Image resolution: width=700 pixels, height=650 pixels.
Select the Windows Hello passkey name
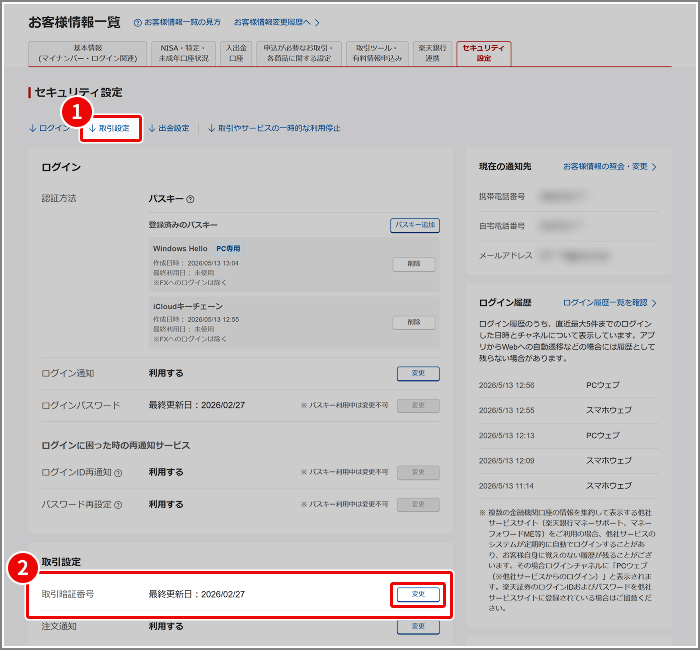tap(180, 249)
